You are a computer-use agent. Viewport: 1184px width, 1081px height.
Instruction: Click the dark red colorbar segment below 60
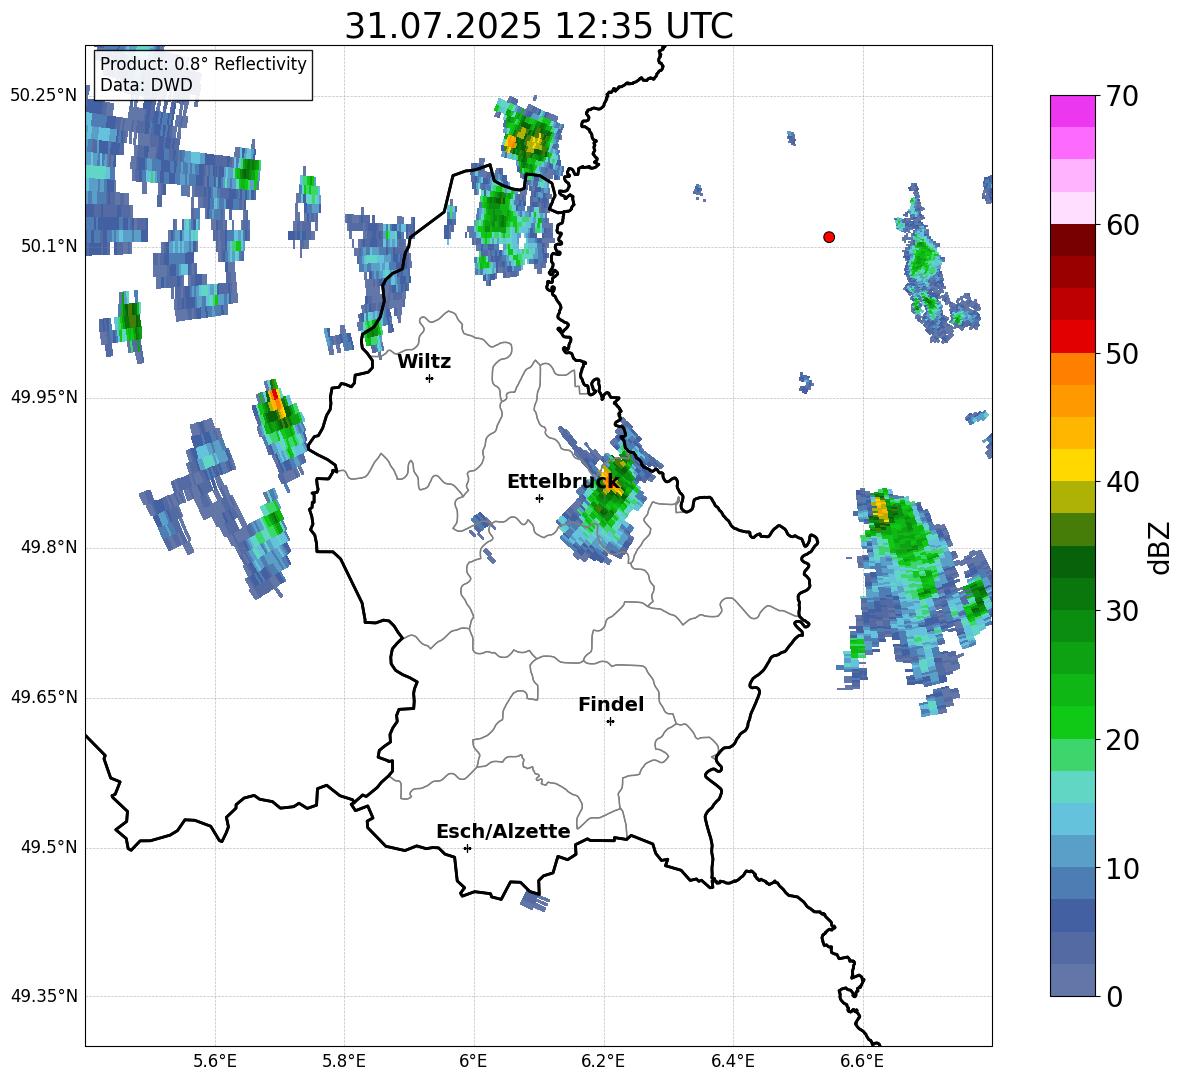(x=1072, y=240)
